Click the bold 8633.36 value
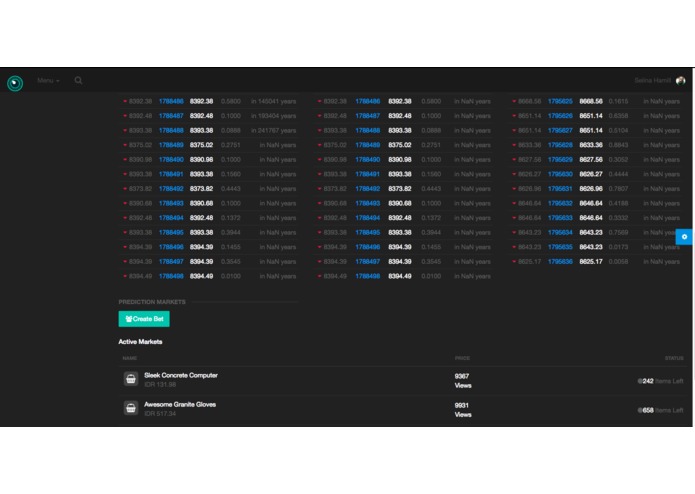695x494 pixels. tap(591, 145)
